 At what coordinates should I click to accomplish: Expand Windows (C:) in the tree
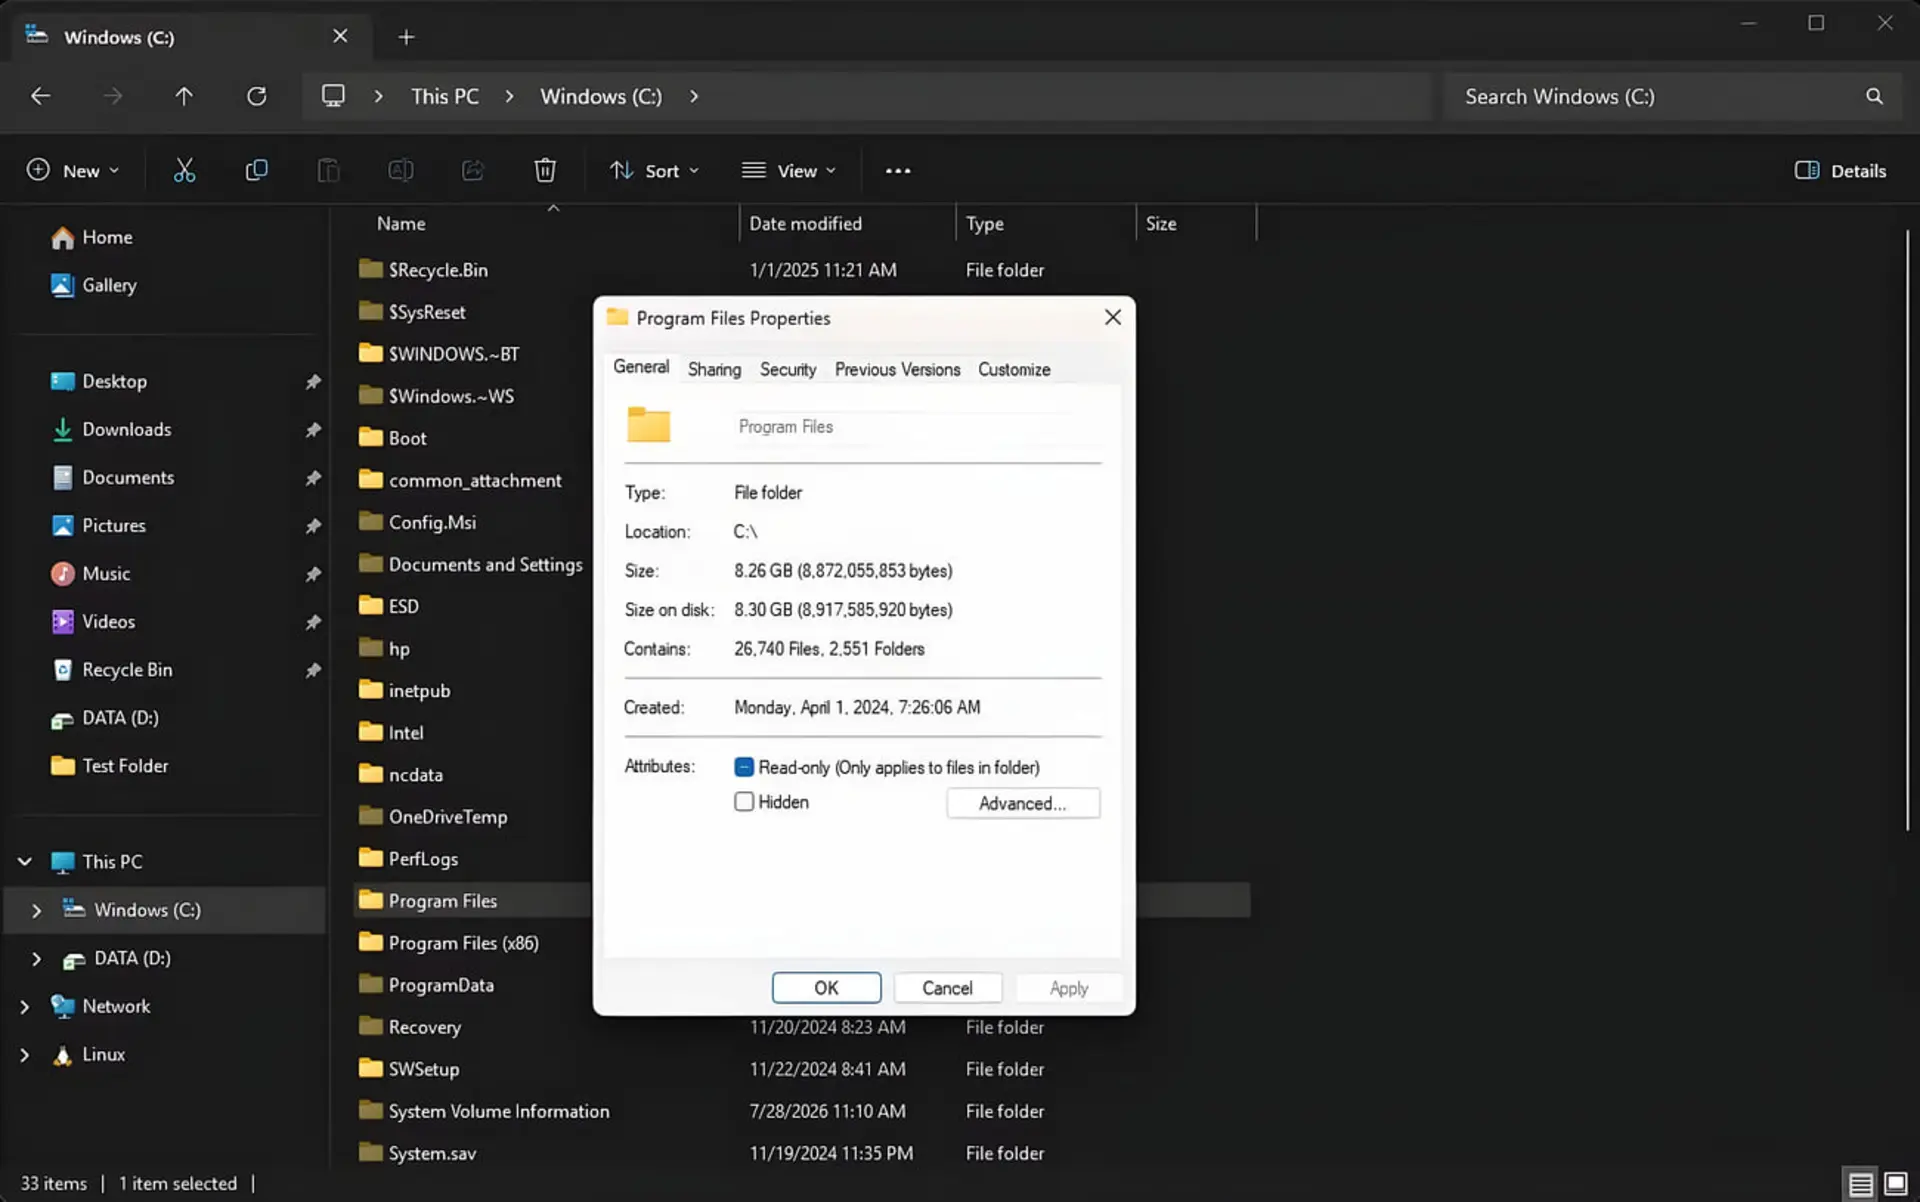click(x=37, y=910)
